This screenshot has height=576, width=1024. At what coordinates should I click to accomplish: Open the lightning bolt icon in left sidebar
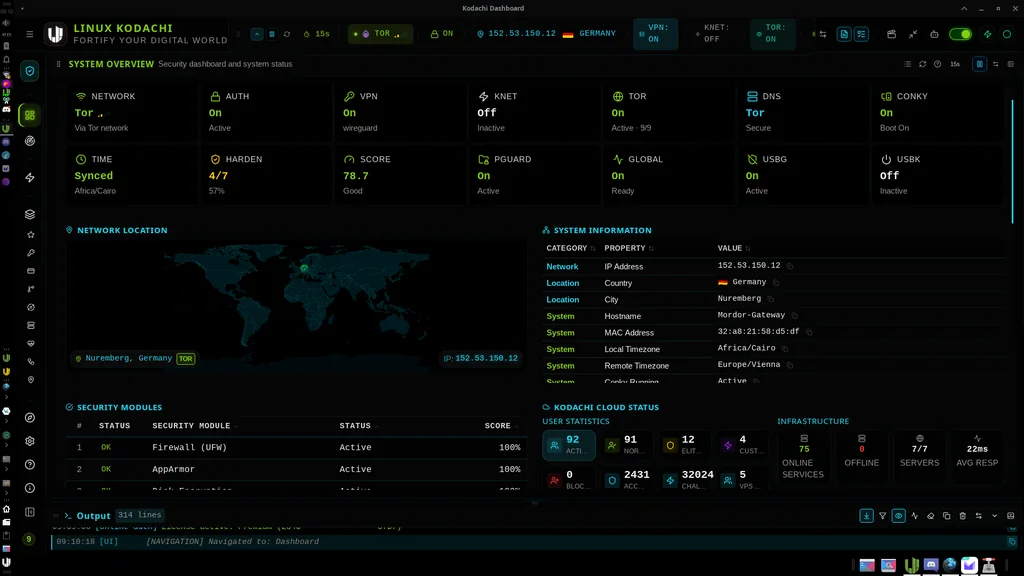[x=30, y=178]
